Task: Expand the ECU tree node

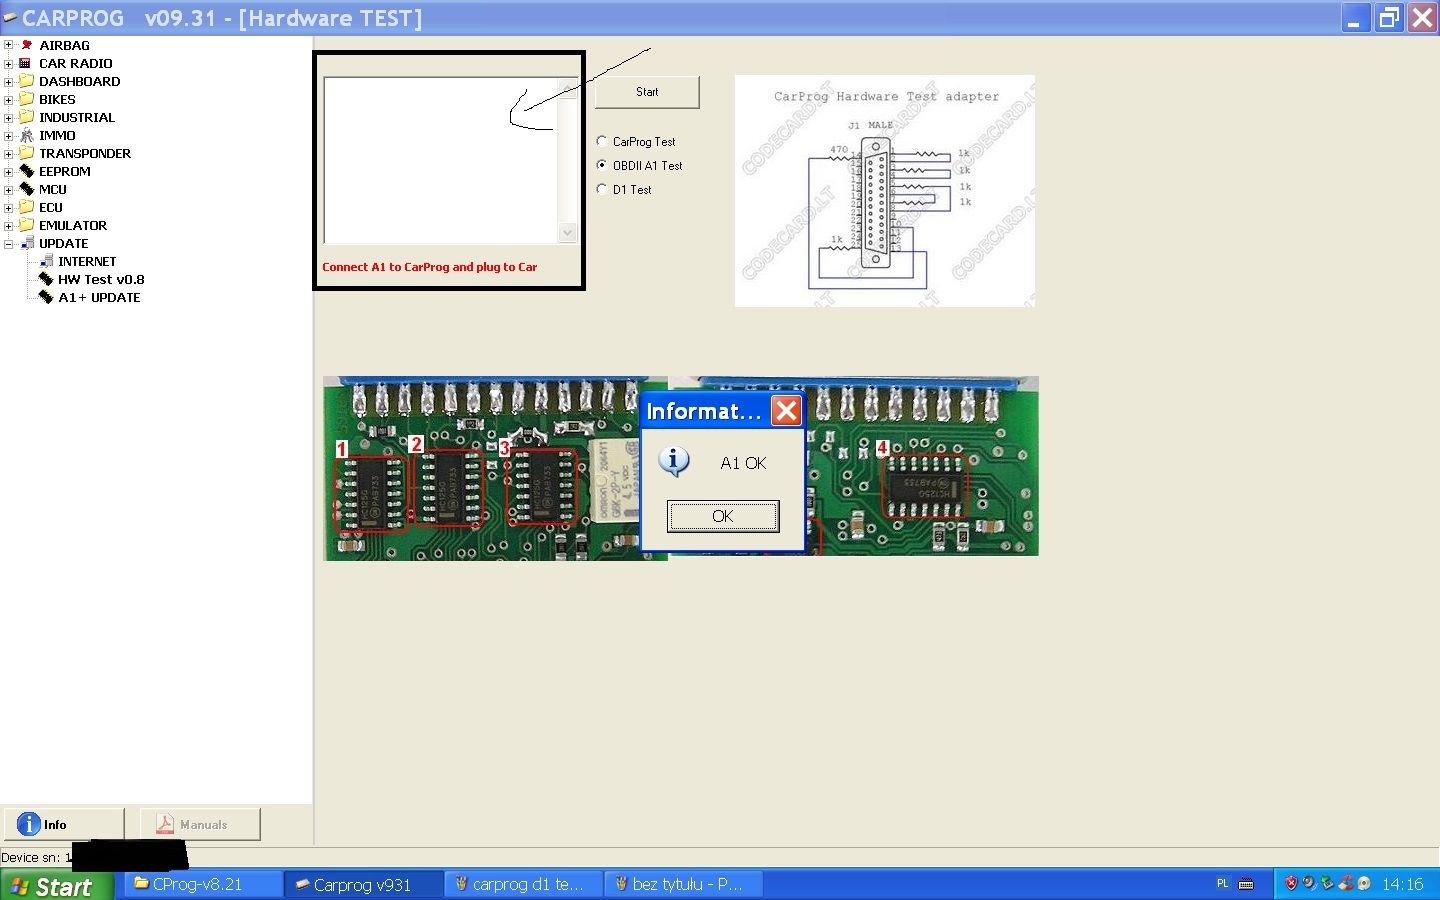Action: pos(8,207)
